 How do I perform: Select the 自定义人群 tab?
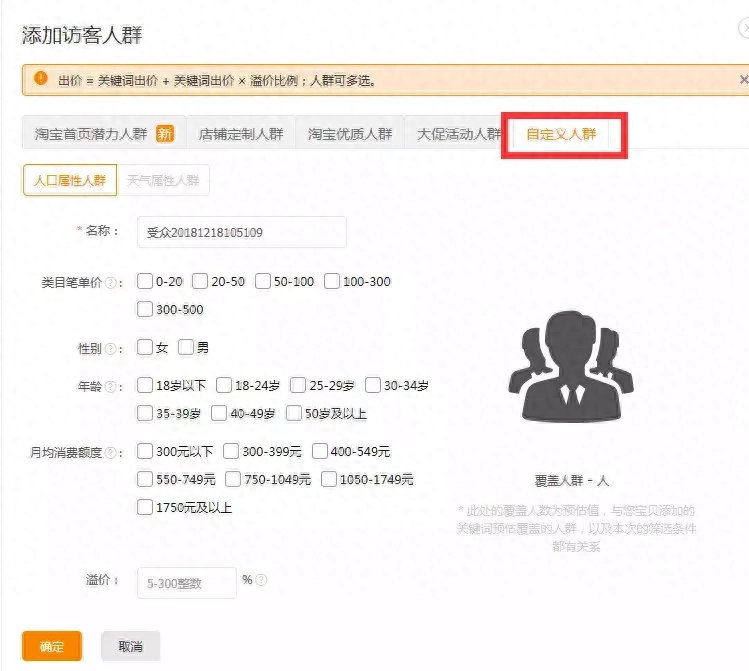561,134
